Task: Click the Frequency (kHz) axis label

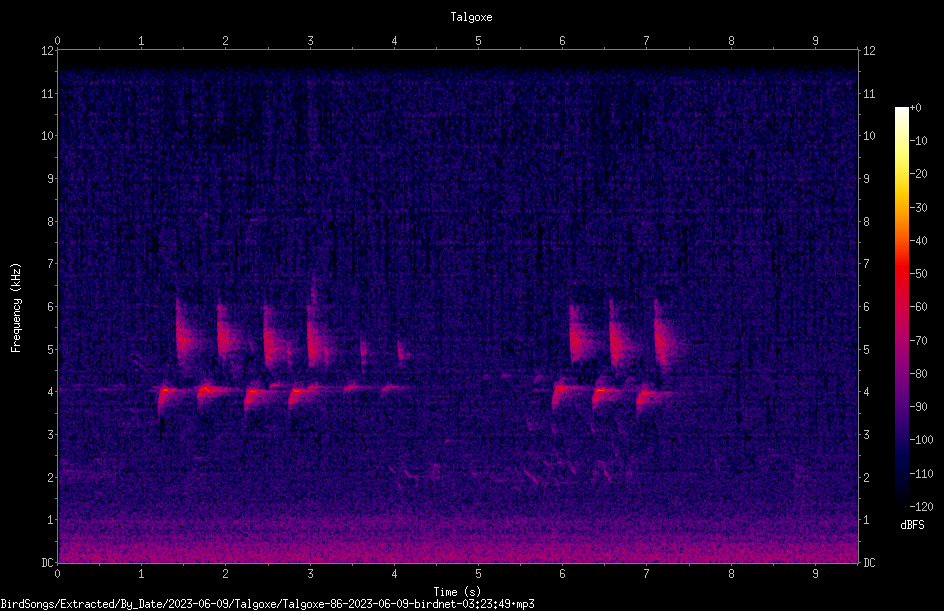Action: [x=16, y=308]
